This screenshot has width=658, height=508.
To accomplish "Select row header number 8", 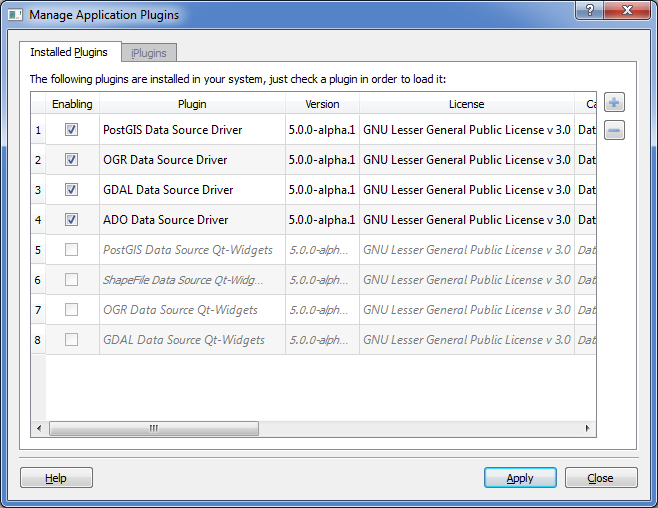I will 38,339.
